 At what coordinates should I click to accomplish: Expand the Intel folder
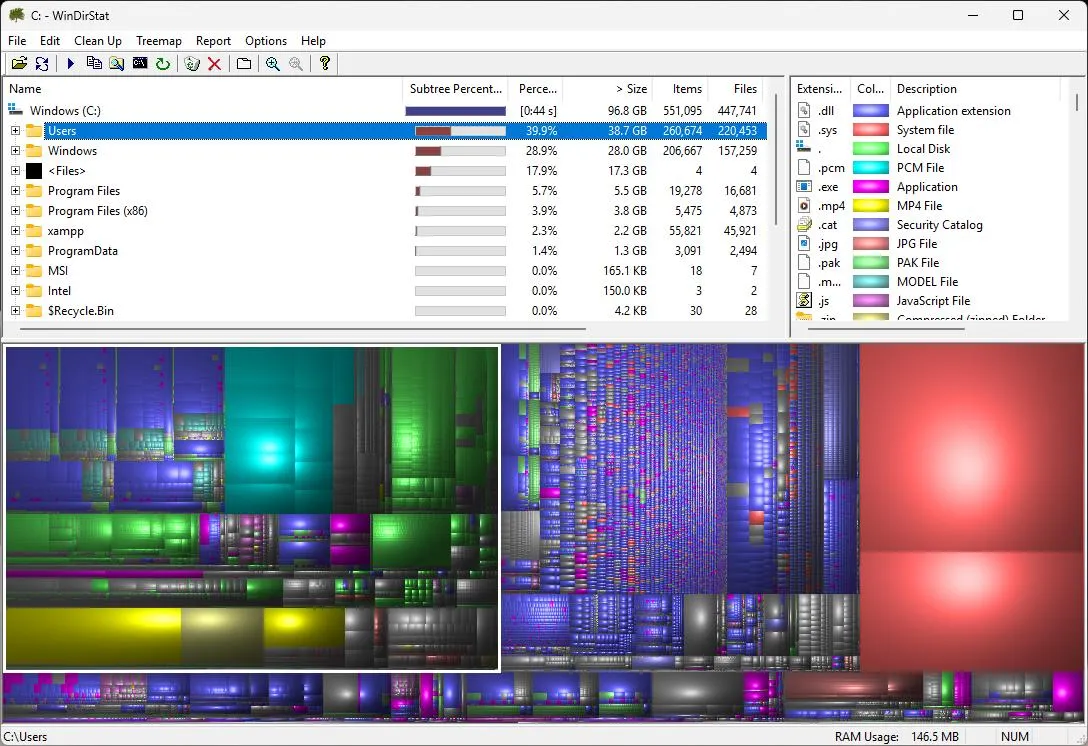[x=15, y=291]
